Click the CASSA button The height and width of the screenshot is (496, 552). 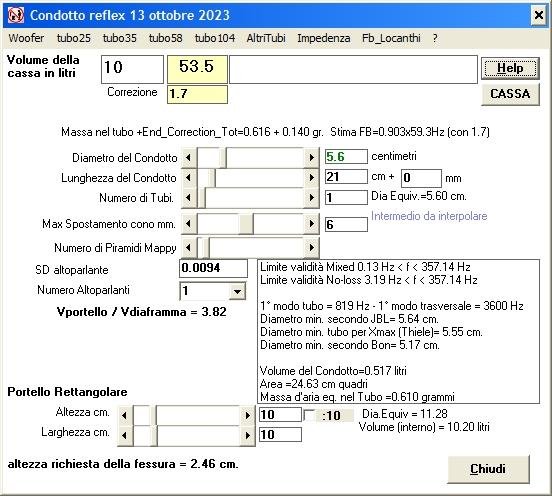(510, 94)
